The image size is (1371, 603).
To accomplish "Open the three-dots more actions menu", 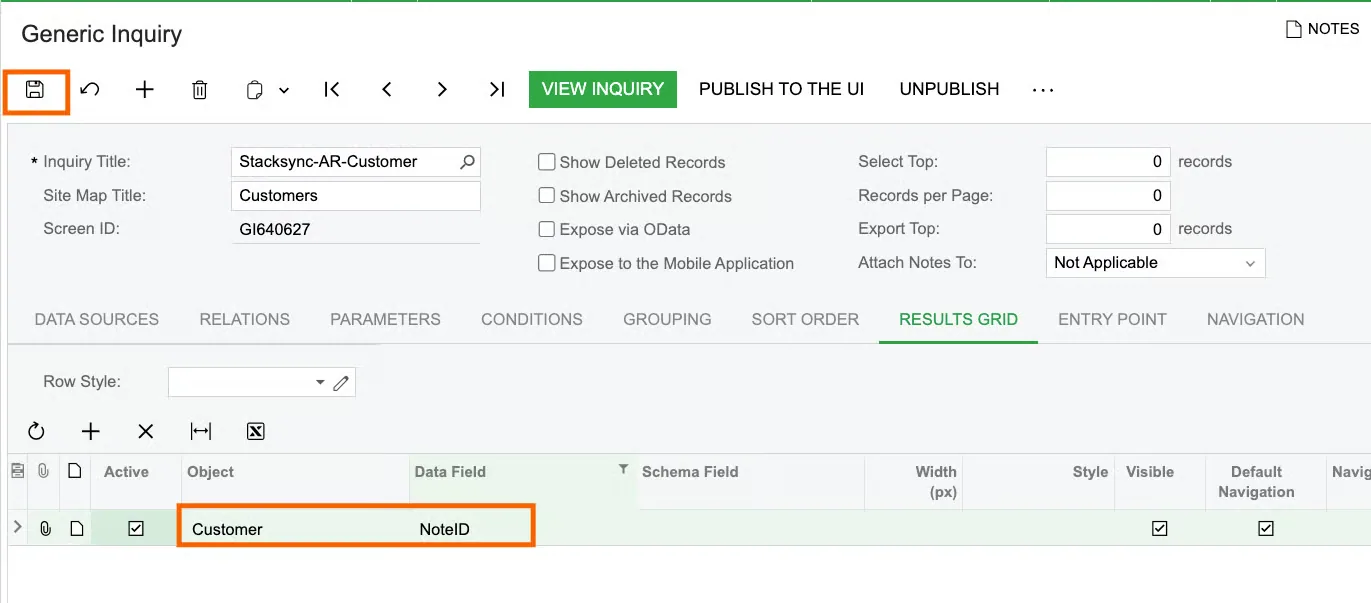I will pyautogui.click(x=1043, y=89).
